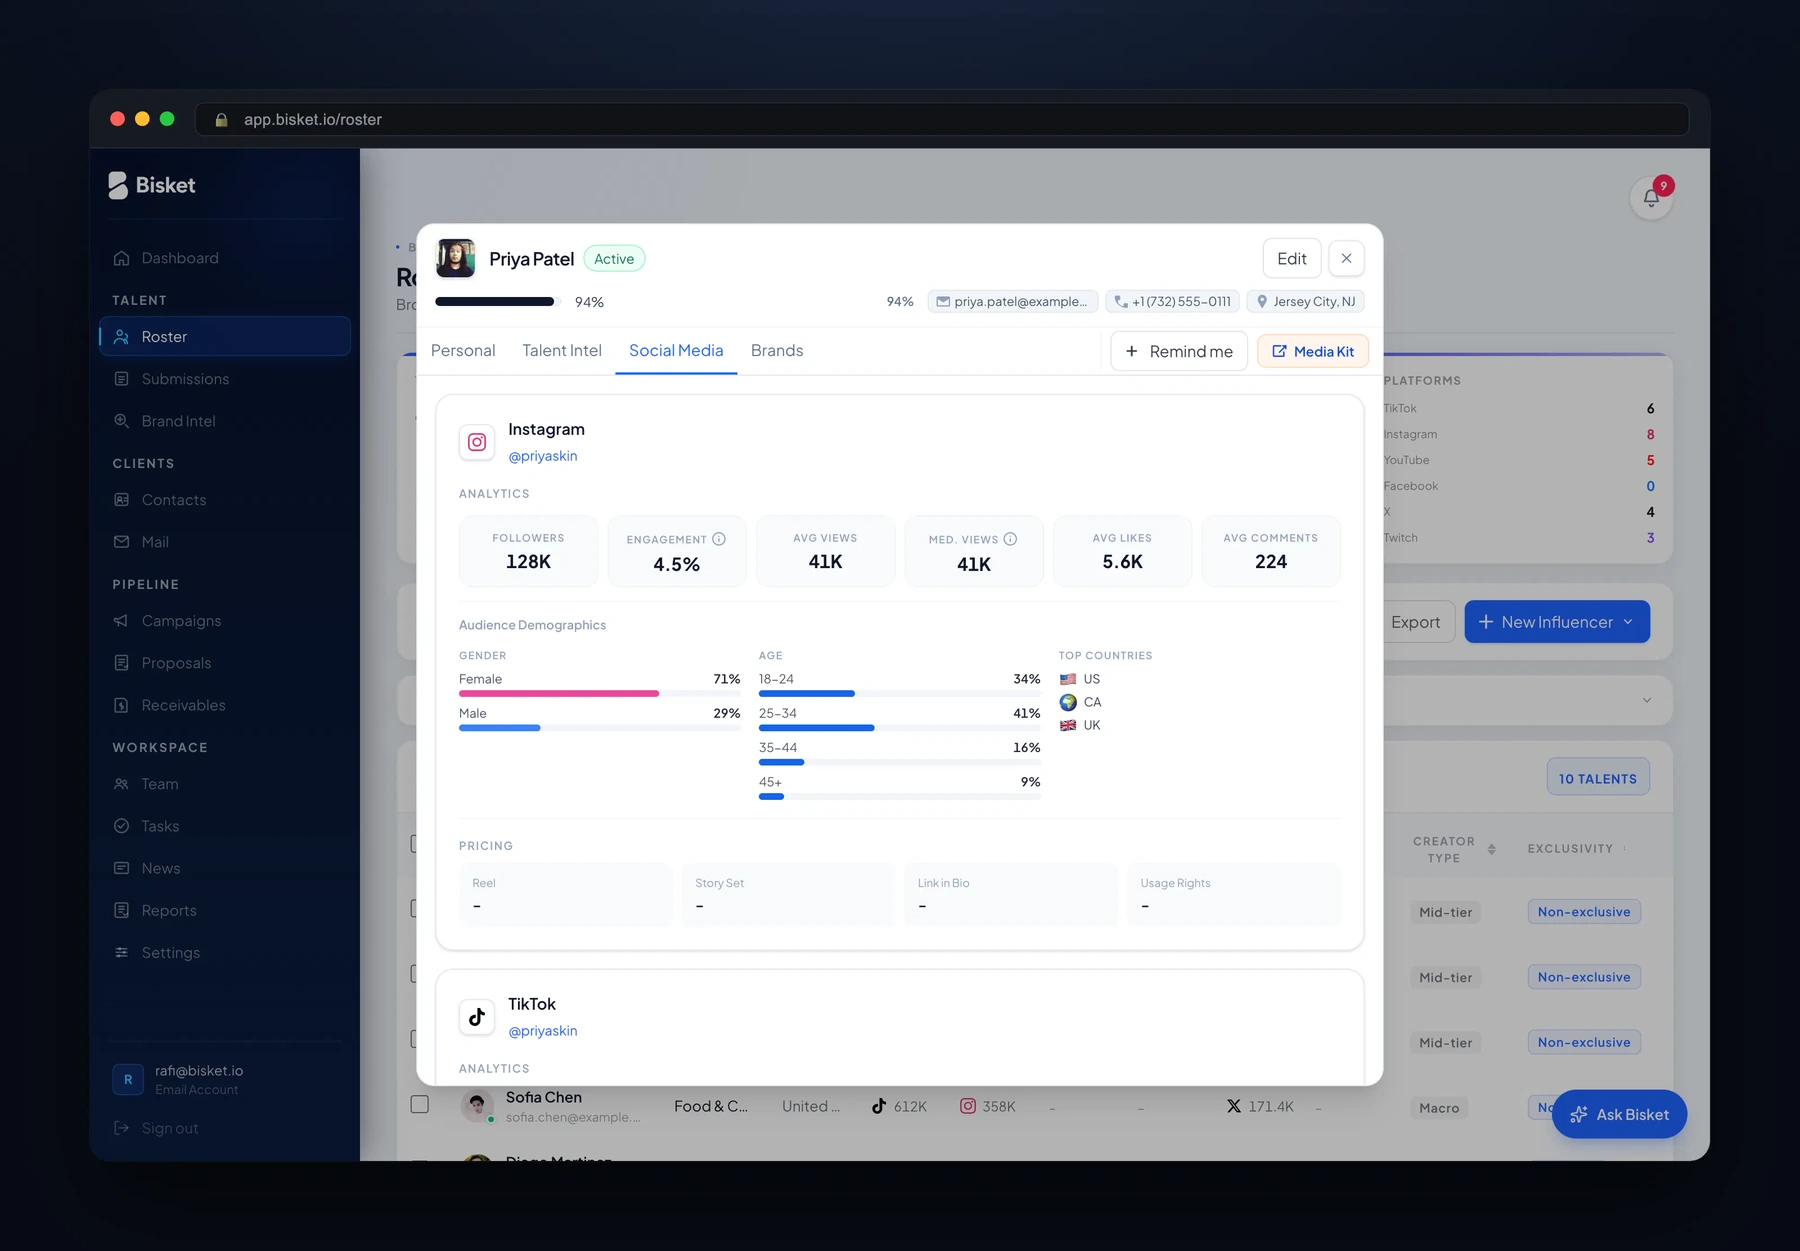
Task: Click the 10 Talents badge
Action: point(1598,778)
